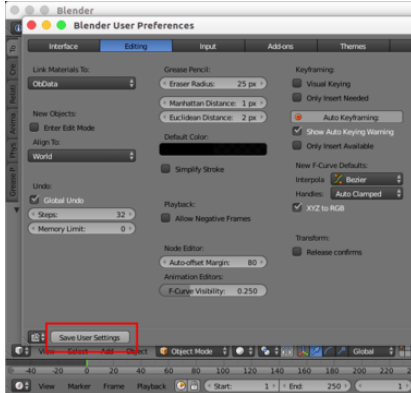
Task: Open the timeline Marker menu
Action: 79,386
